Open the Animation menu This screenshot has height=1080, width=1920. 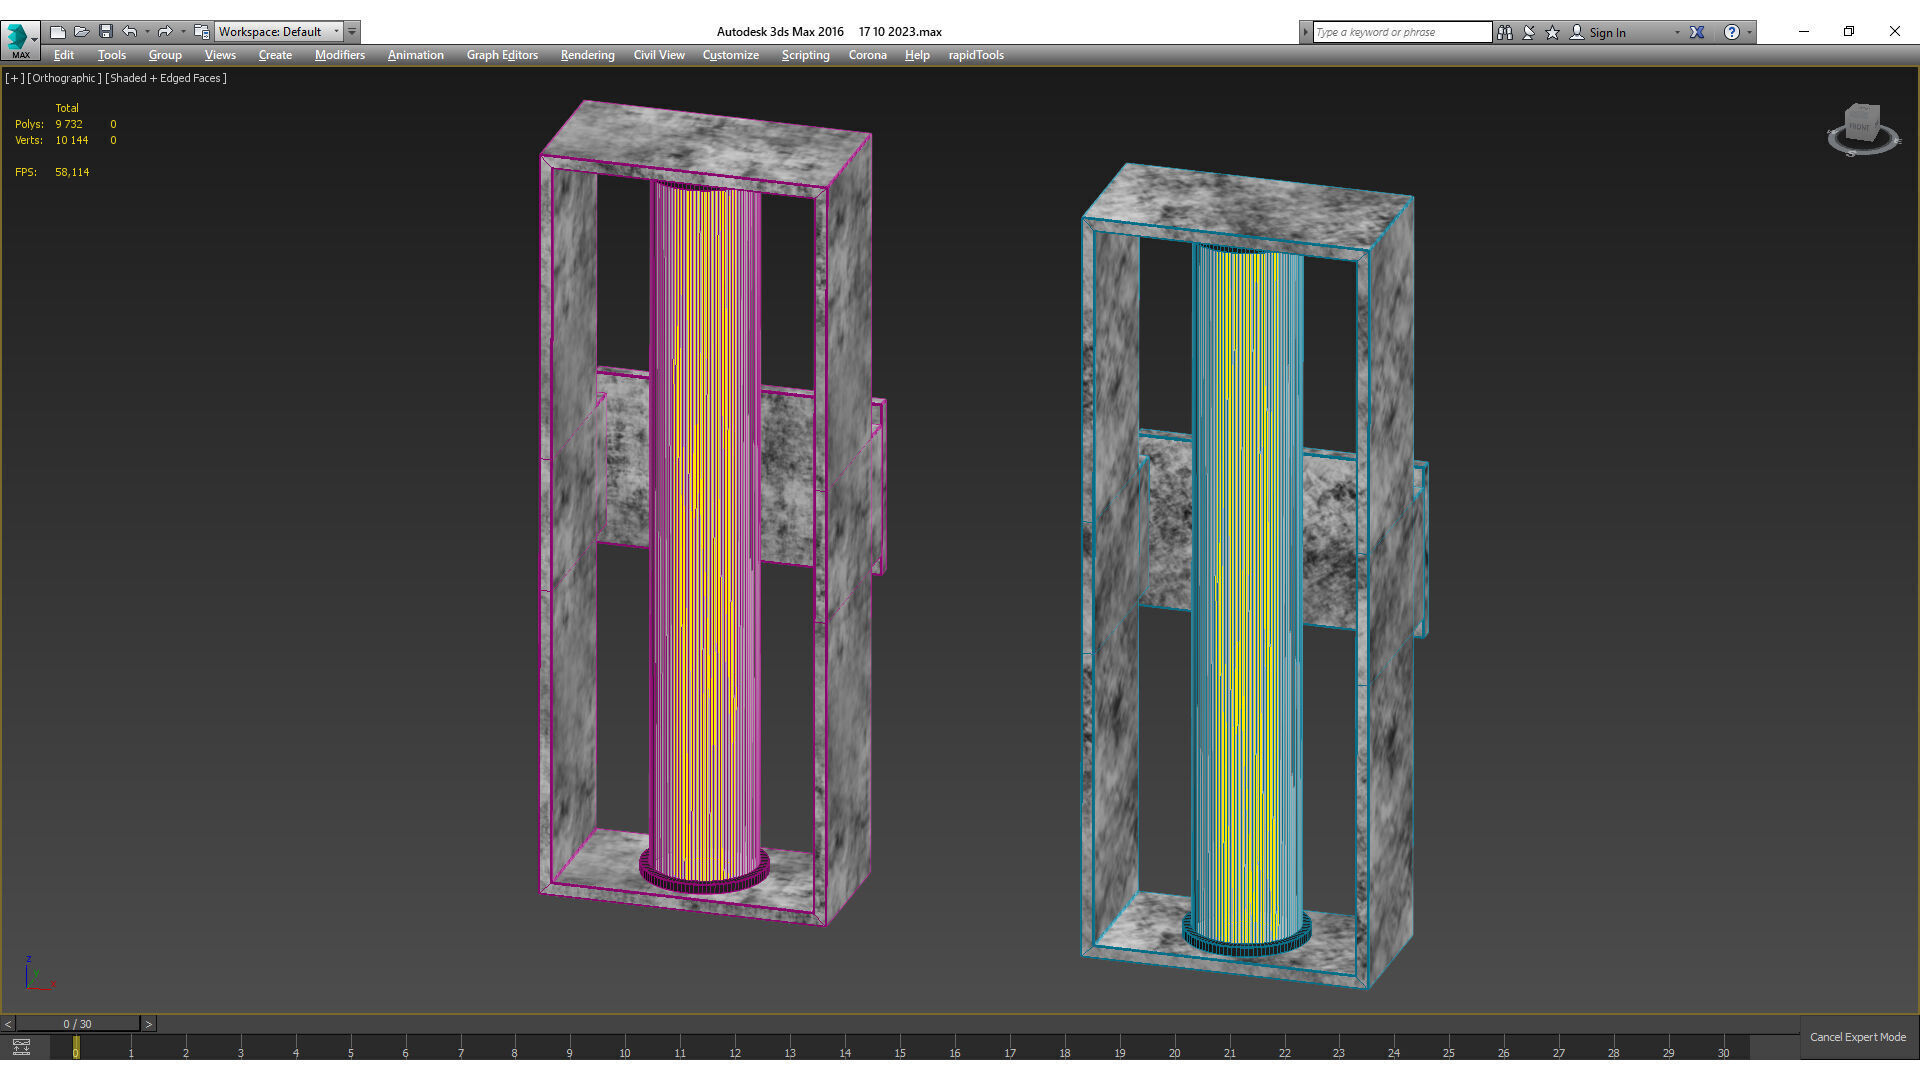coord(416,55)
